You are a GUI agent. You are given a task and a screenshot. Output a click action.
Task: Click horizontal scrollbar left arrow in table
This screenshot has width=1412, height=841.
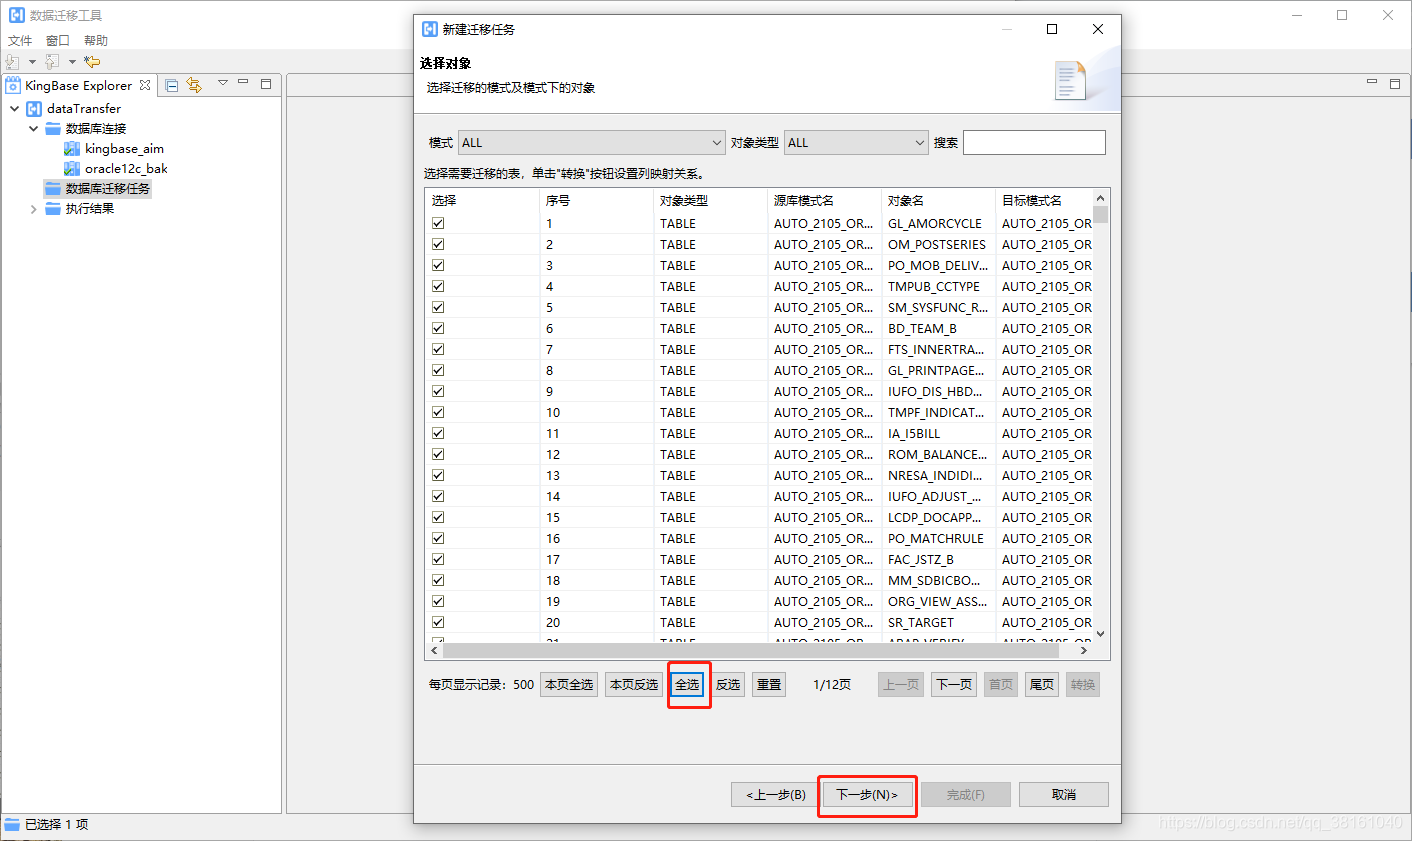[x=434, y=650]
